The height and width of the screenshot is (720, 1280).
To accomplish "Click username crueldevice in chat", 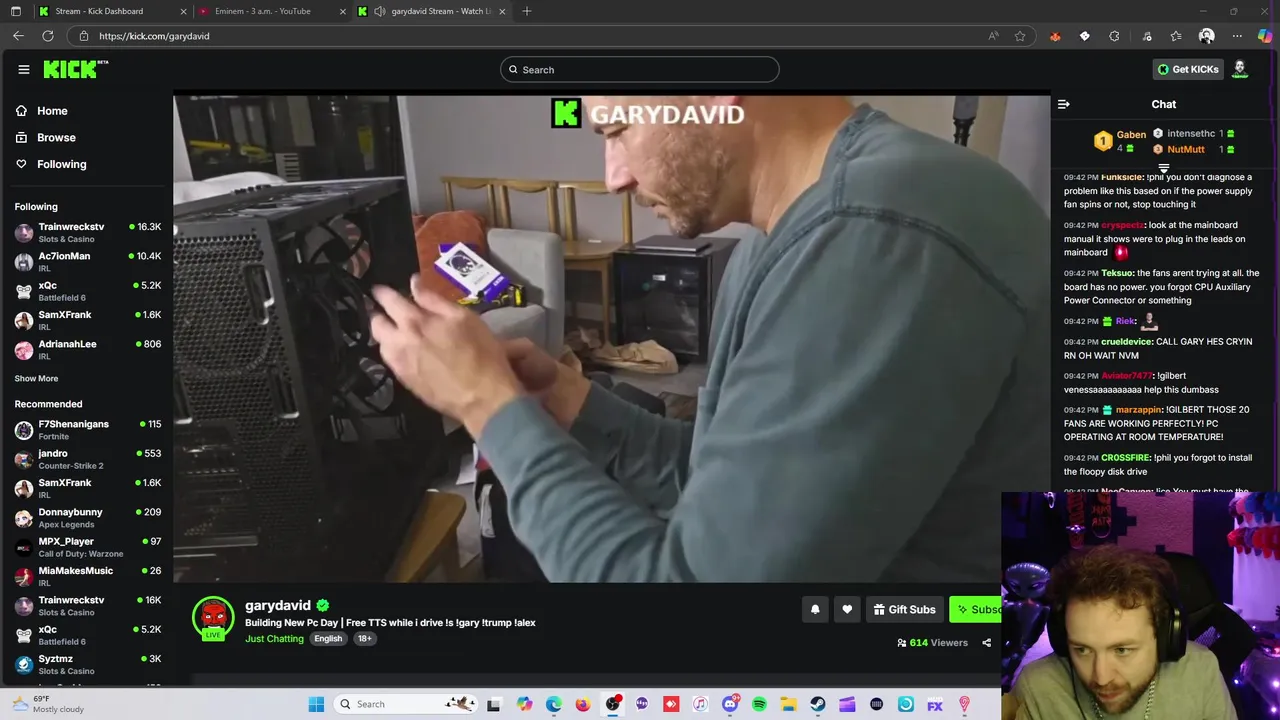I will [1127, 342].
